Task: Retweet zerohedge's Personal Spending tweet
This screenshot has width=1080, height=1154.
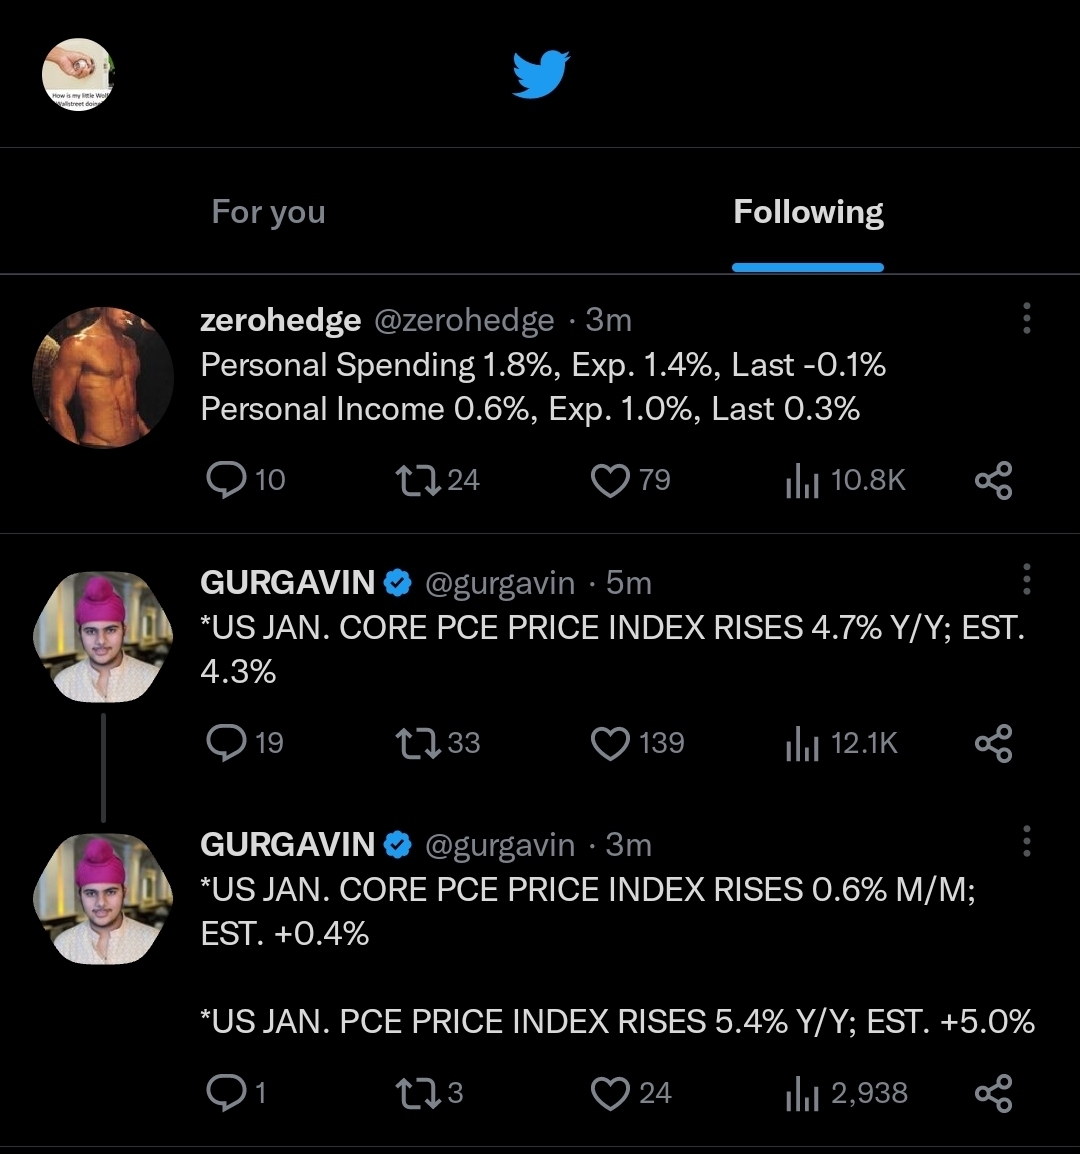Action: click(411, 480)
